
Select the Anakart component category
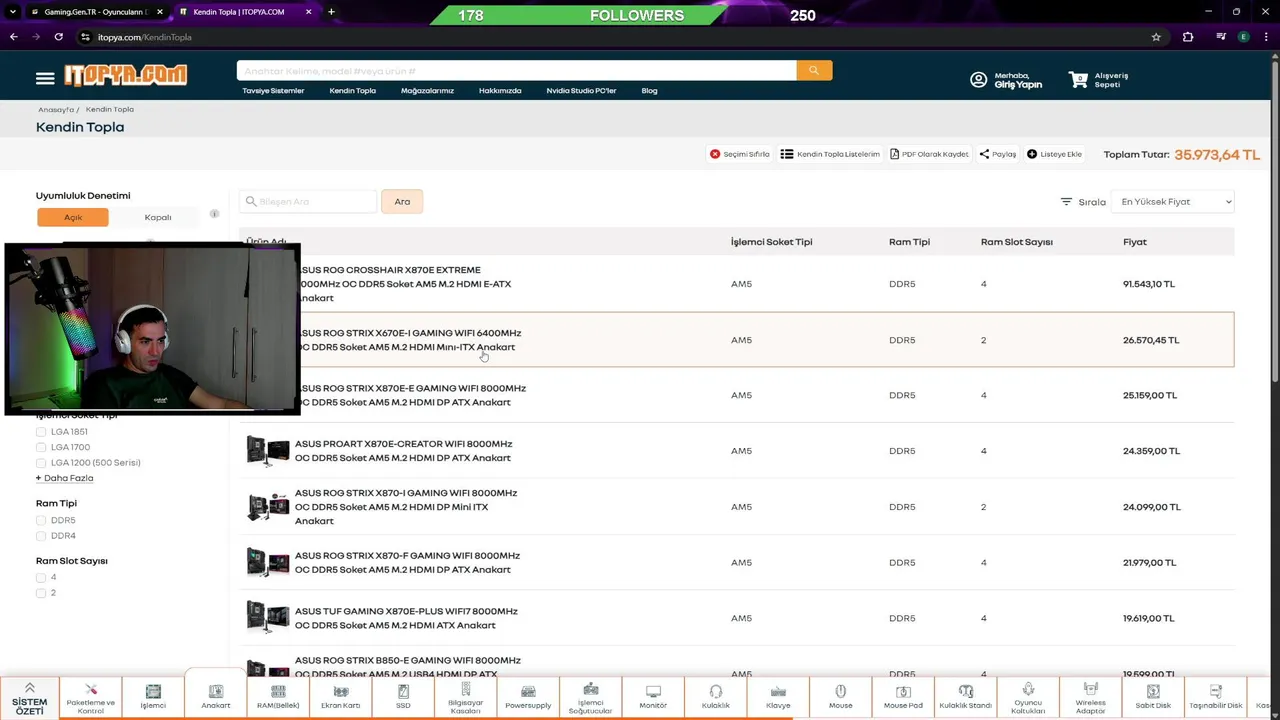(216, 698)
